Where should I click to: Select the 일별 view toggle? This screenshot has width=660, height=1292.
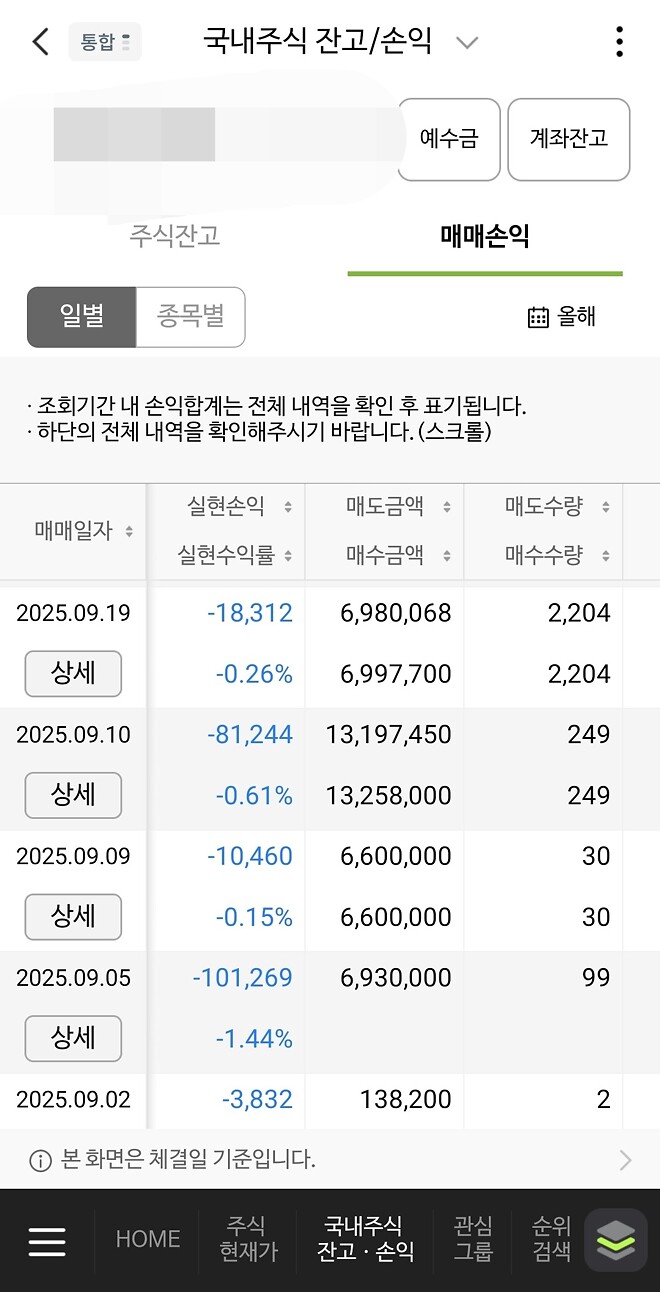coord(81,316)
